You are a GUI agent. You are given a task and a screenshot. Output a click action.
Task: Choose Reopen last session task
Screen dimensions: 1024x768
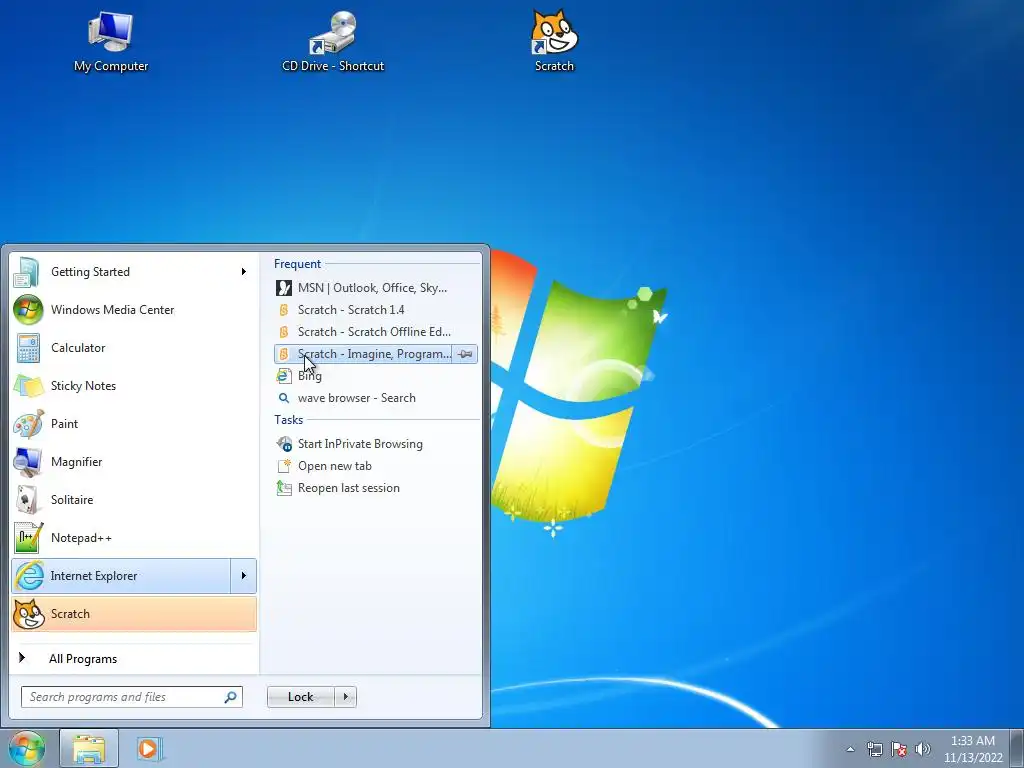376,488
